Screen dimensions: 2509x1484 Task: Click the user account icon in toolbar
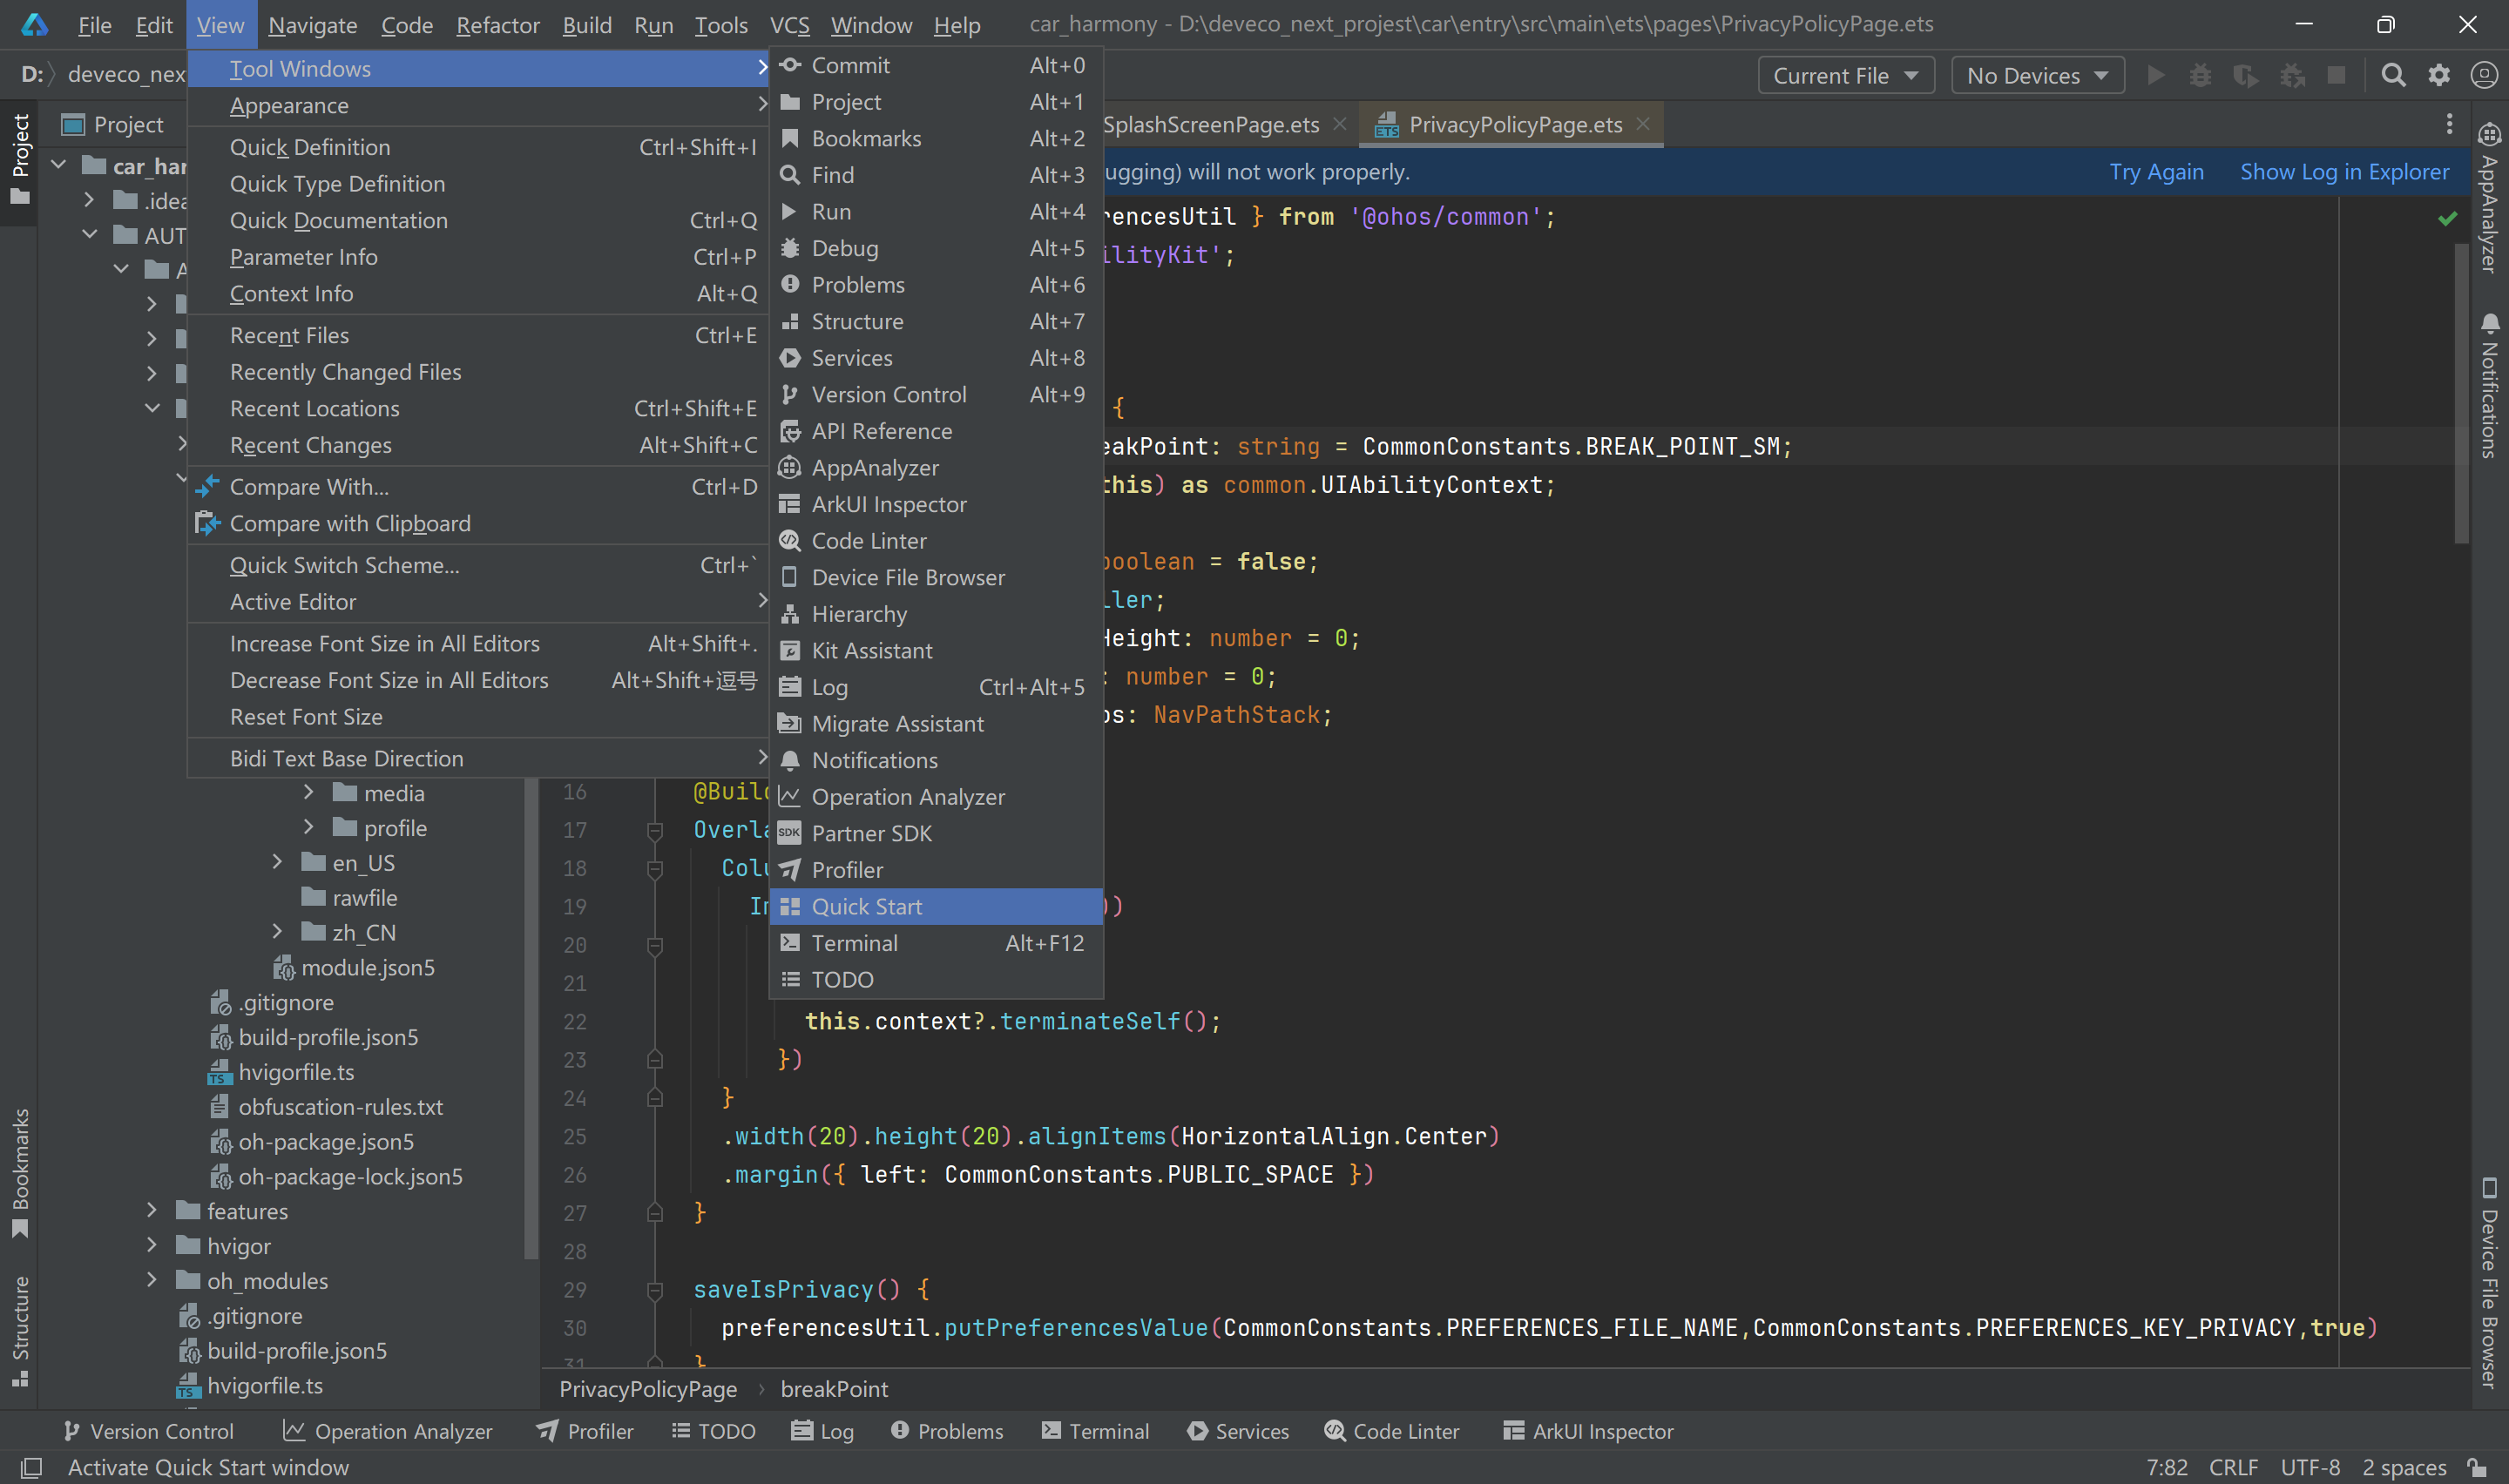point(2484,76)
